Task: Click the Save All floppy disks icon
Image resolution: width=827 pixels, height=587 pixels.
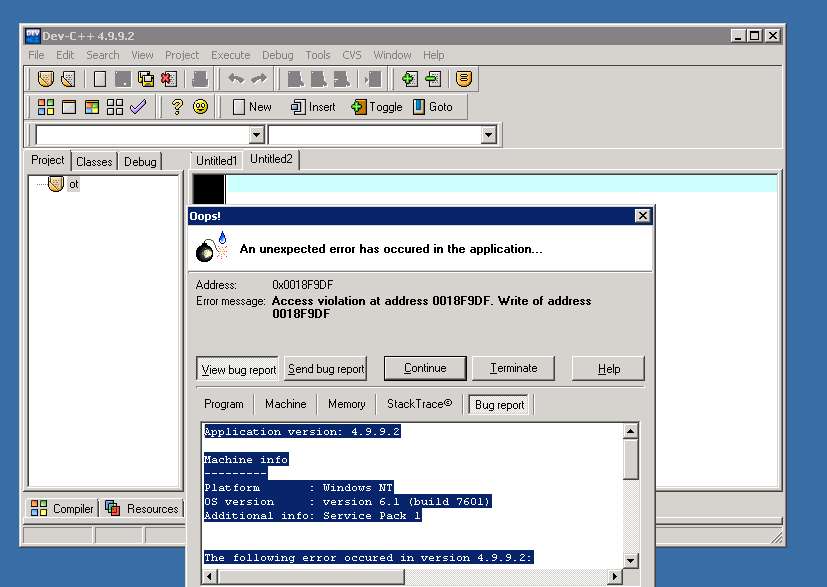Action: click(x=146, y=79)
